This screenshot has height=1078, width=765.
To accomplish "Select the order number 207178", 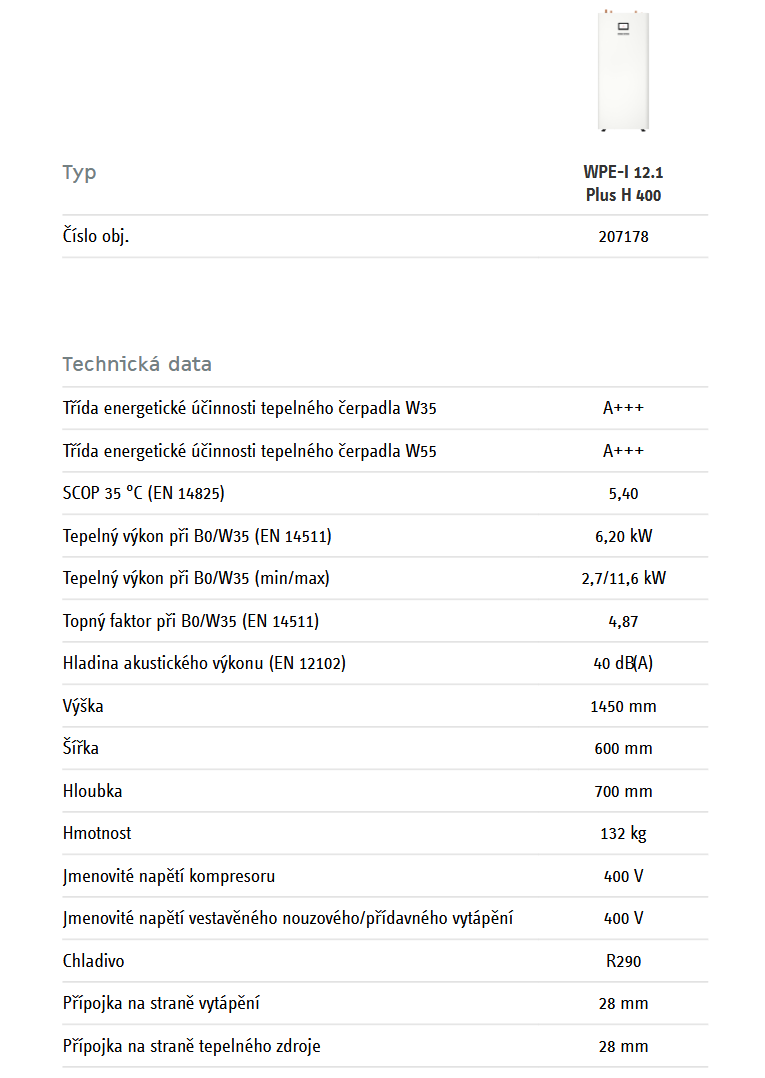I will click(x=623, y=237).
